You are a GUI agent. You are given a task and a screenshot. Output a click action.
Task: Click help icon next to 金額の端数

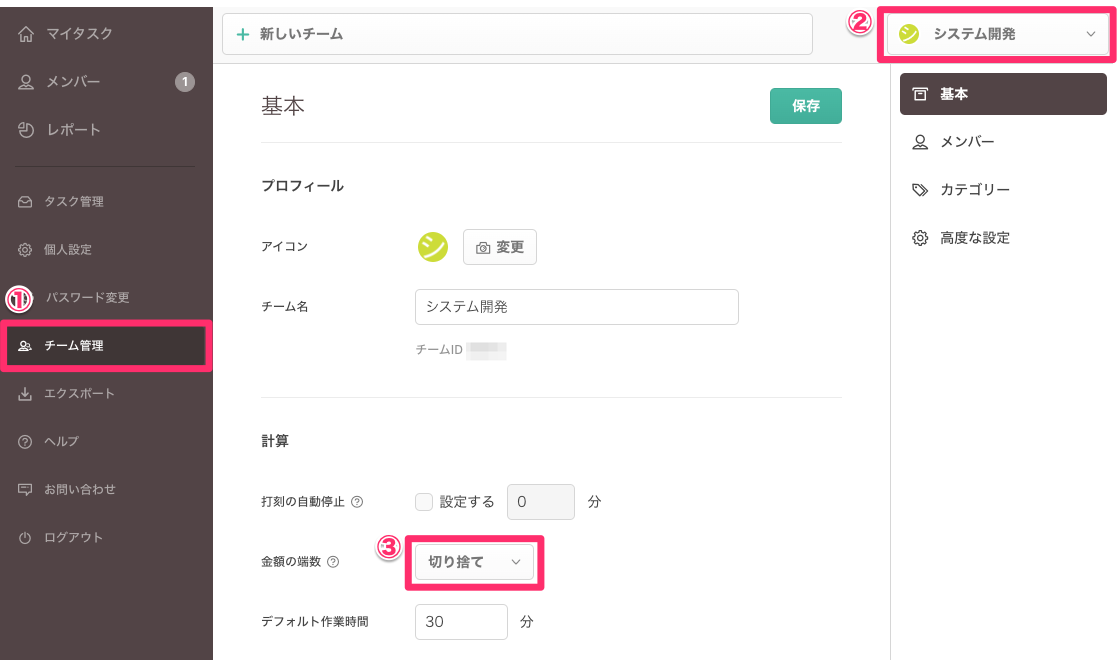point(333,562)
